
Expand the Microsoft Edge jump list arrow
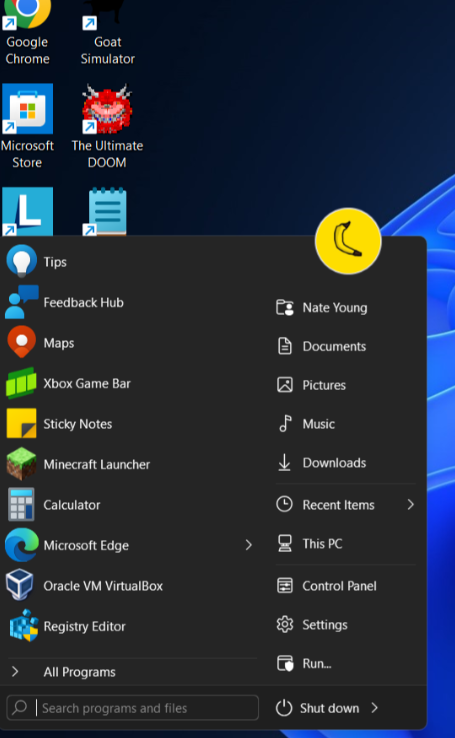[248, 545]
